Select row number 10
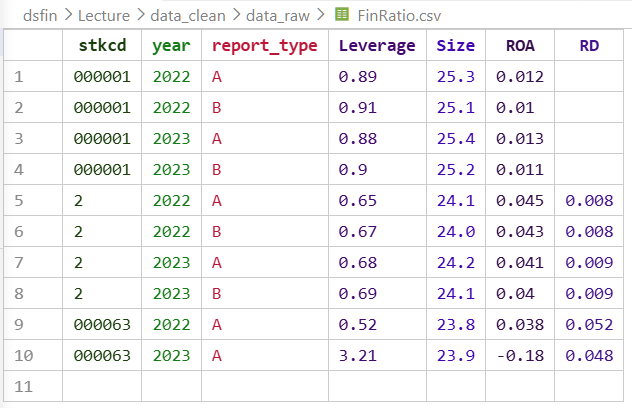Screen dimensions: 632x408 (32, 356)
